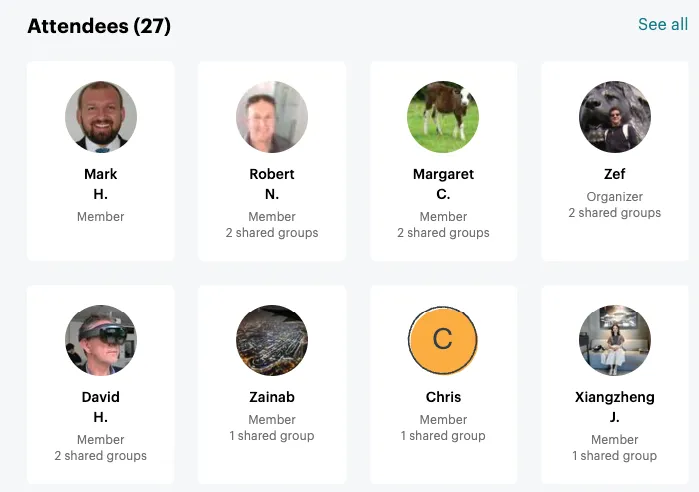Click Zef's Organizer role label

click(615, 197)
